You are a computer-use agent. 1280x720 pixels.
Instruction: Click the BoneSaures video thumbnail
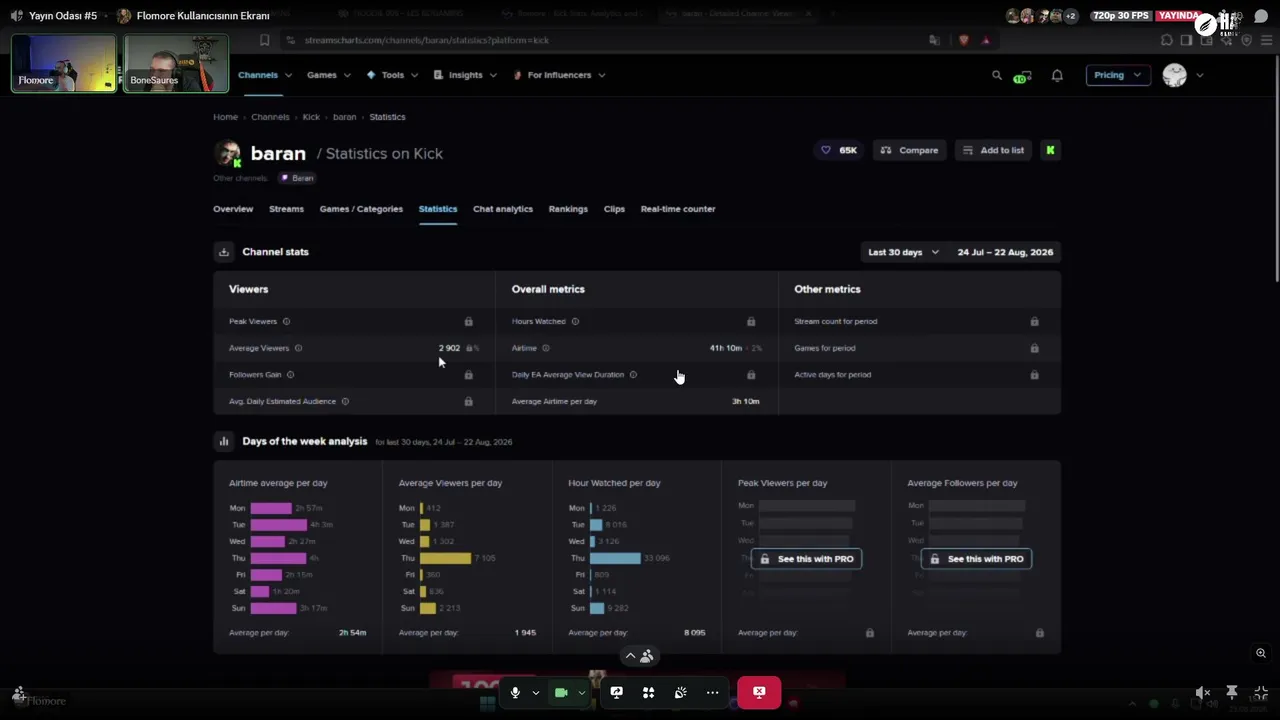coord(176,63)
